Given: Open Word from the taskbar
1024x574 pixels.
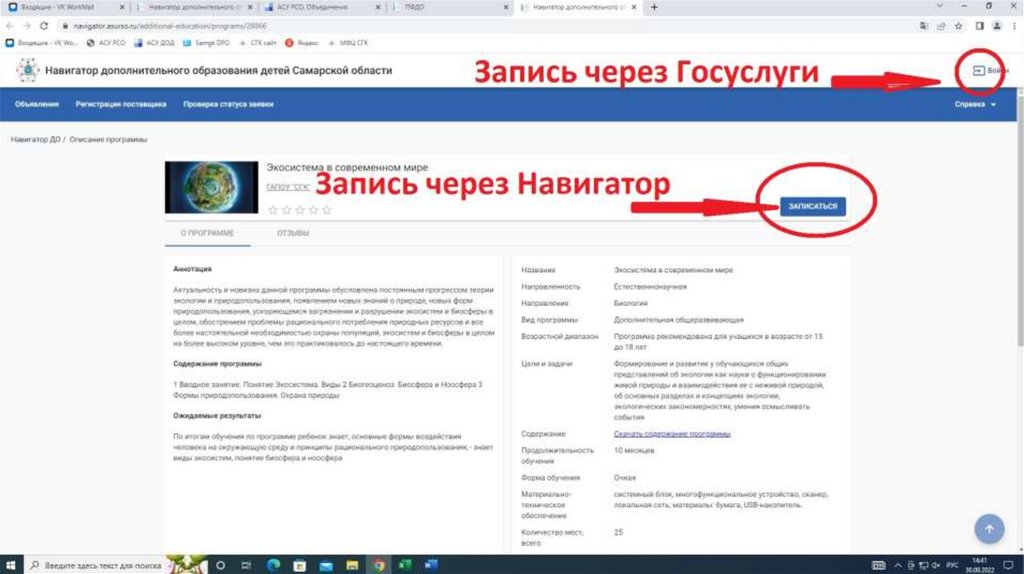Looking at the screenshot, I should click(431, 565).
